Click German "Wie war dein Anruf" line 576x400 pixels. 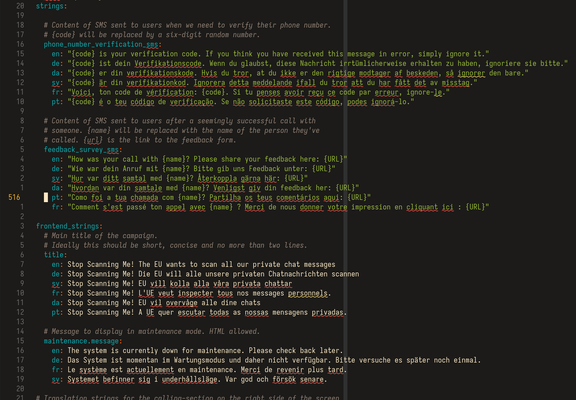point(194,169)
